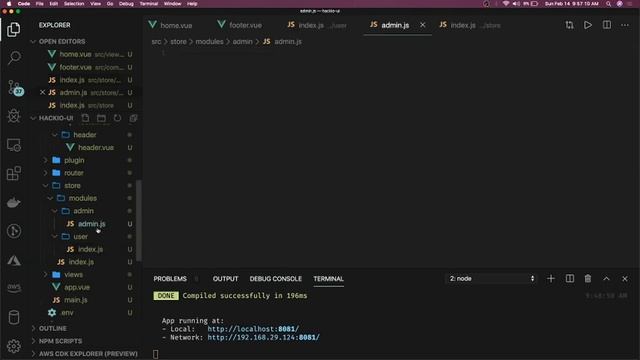
Task: Close the admin.js editor tab
Action: [422, 25]
